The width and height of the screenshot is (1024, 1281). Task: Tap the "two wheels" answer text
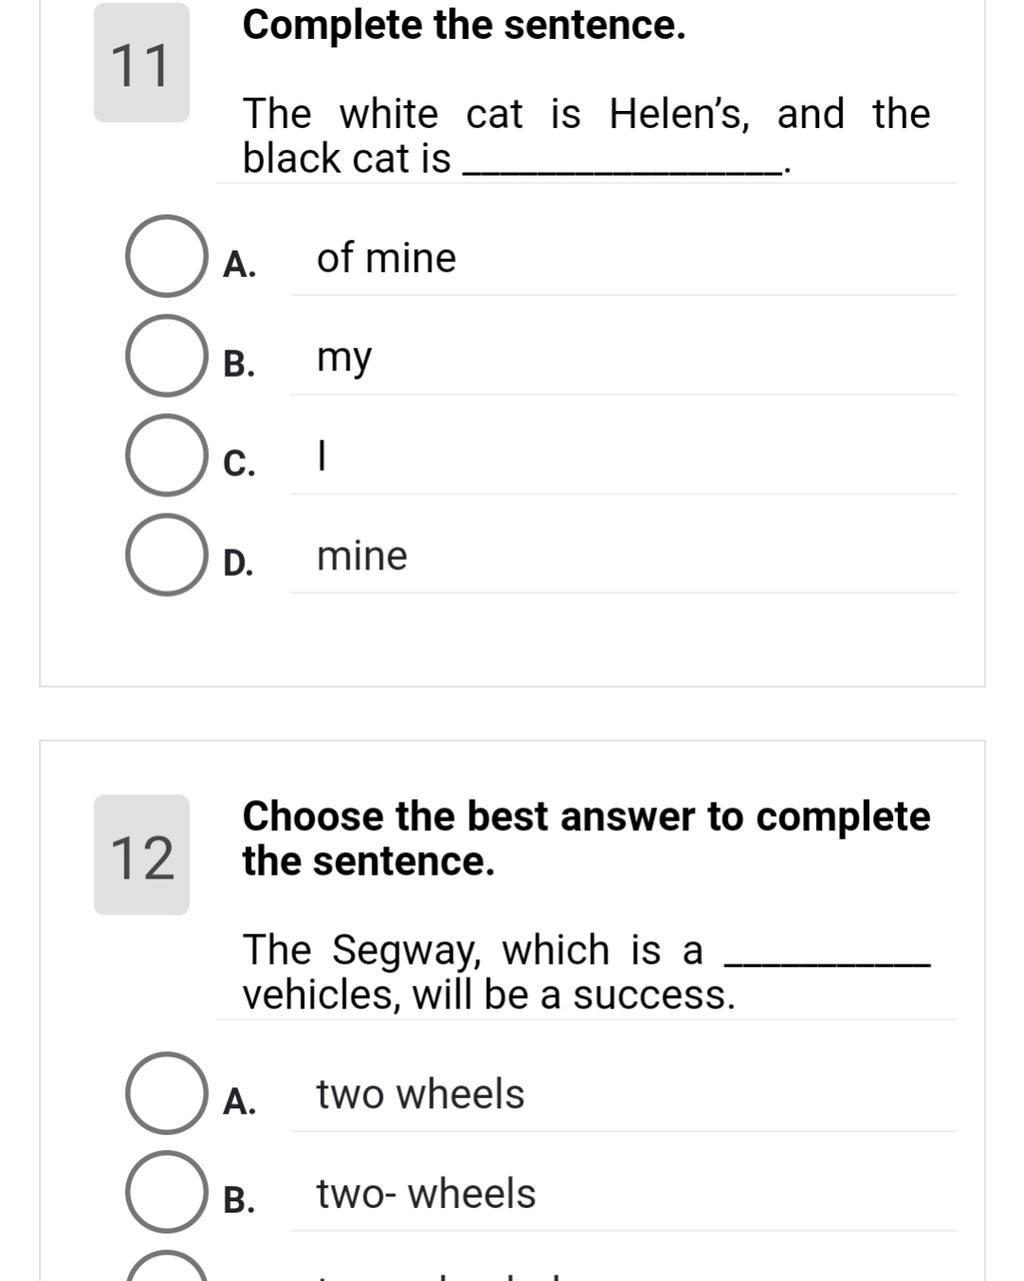tap(420, 1094)
